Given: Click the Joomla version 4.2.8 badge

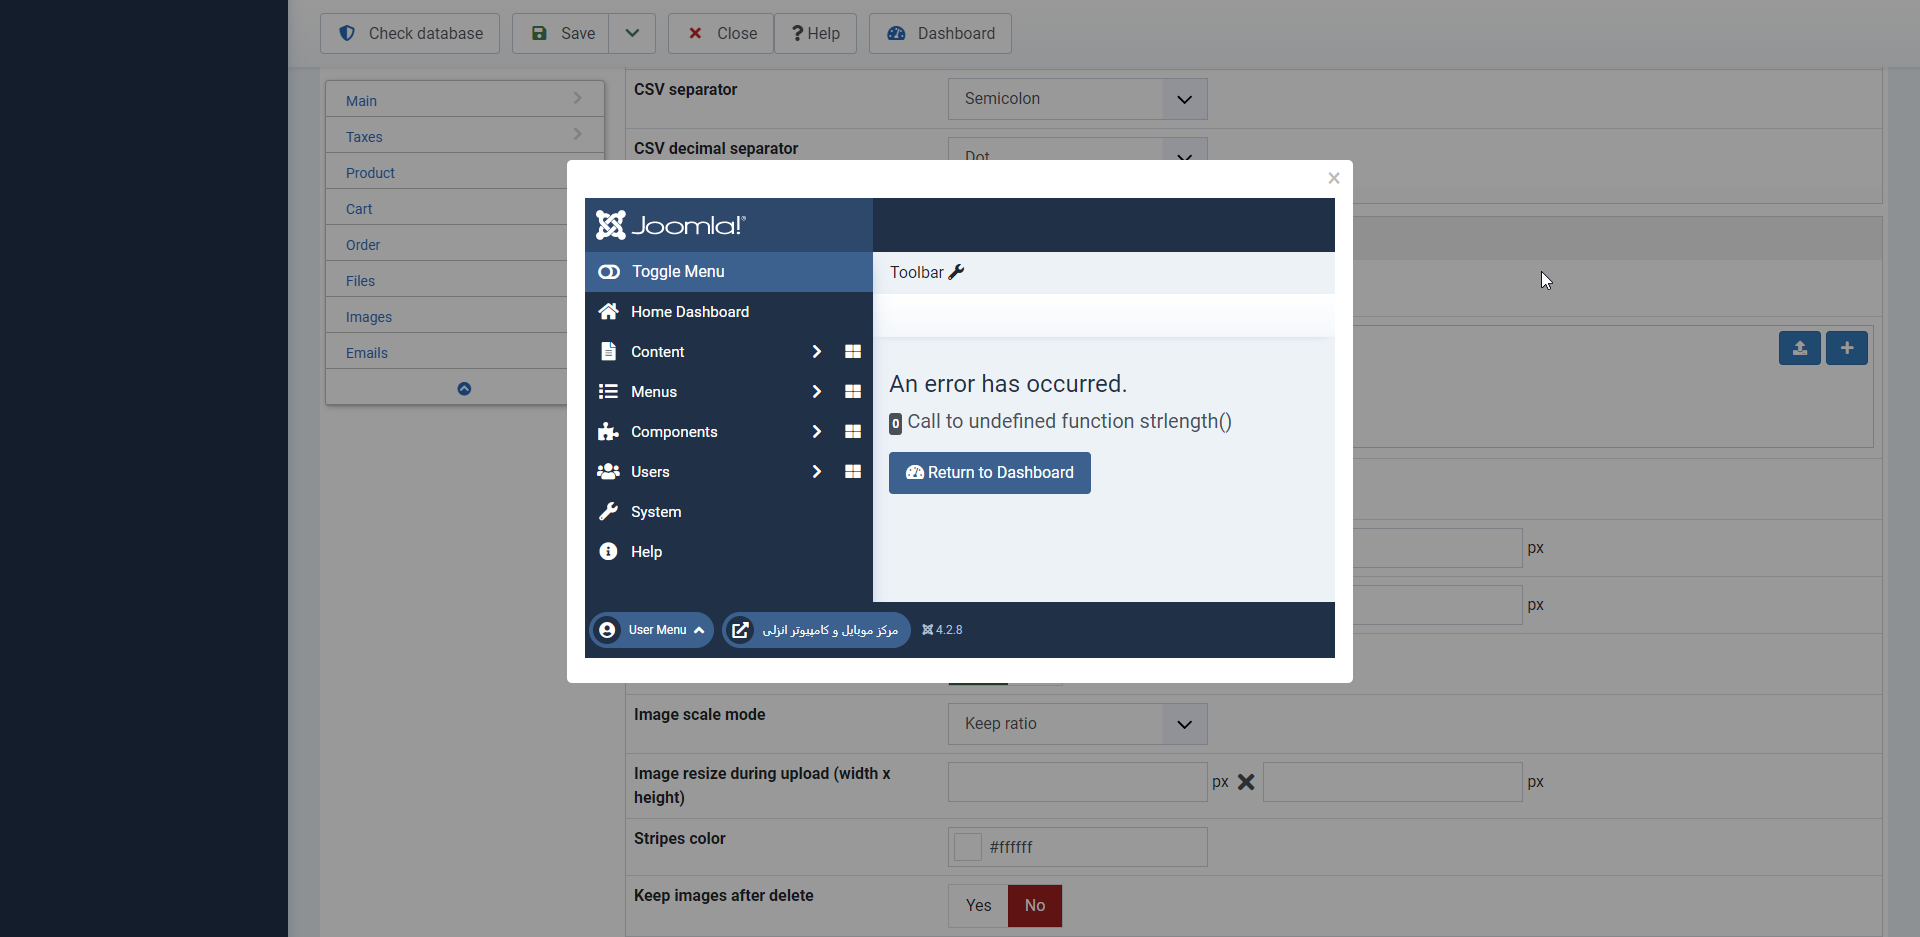Looking at the screenshot, I should click(942, 630).
